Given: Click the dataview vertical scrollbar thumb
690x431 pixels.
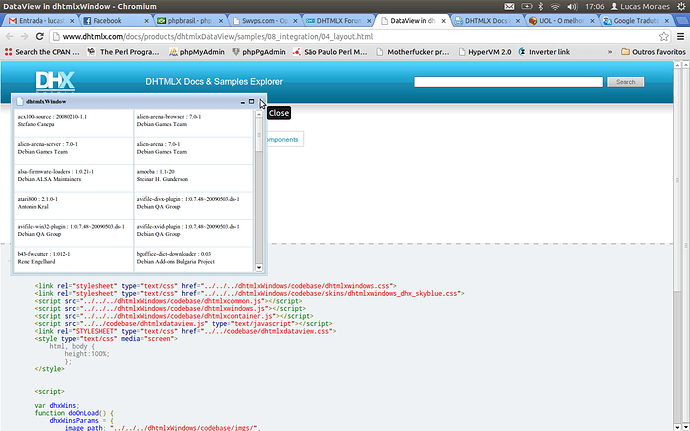Looking at the screenshot, I should click(259, 134).
